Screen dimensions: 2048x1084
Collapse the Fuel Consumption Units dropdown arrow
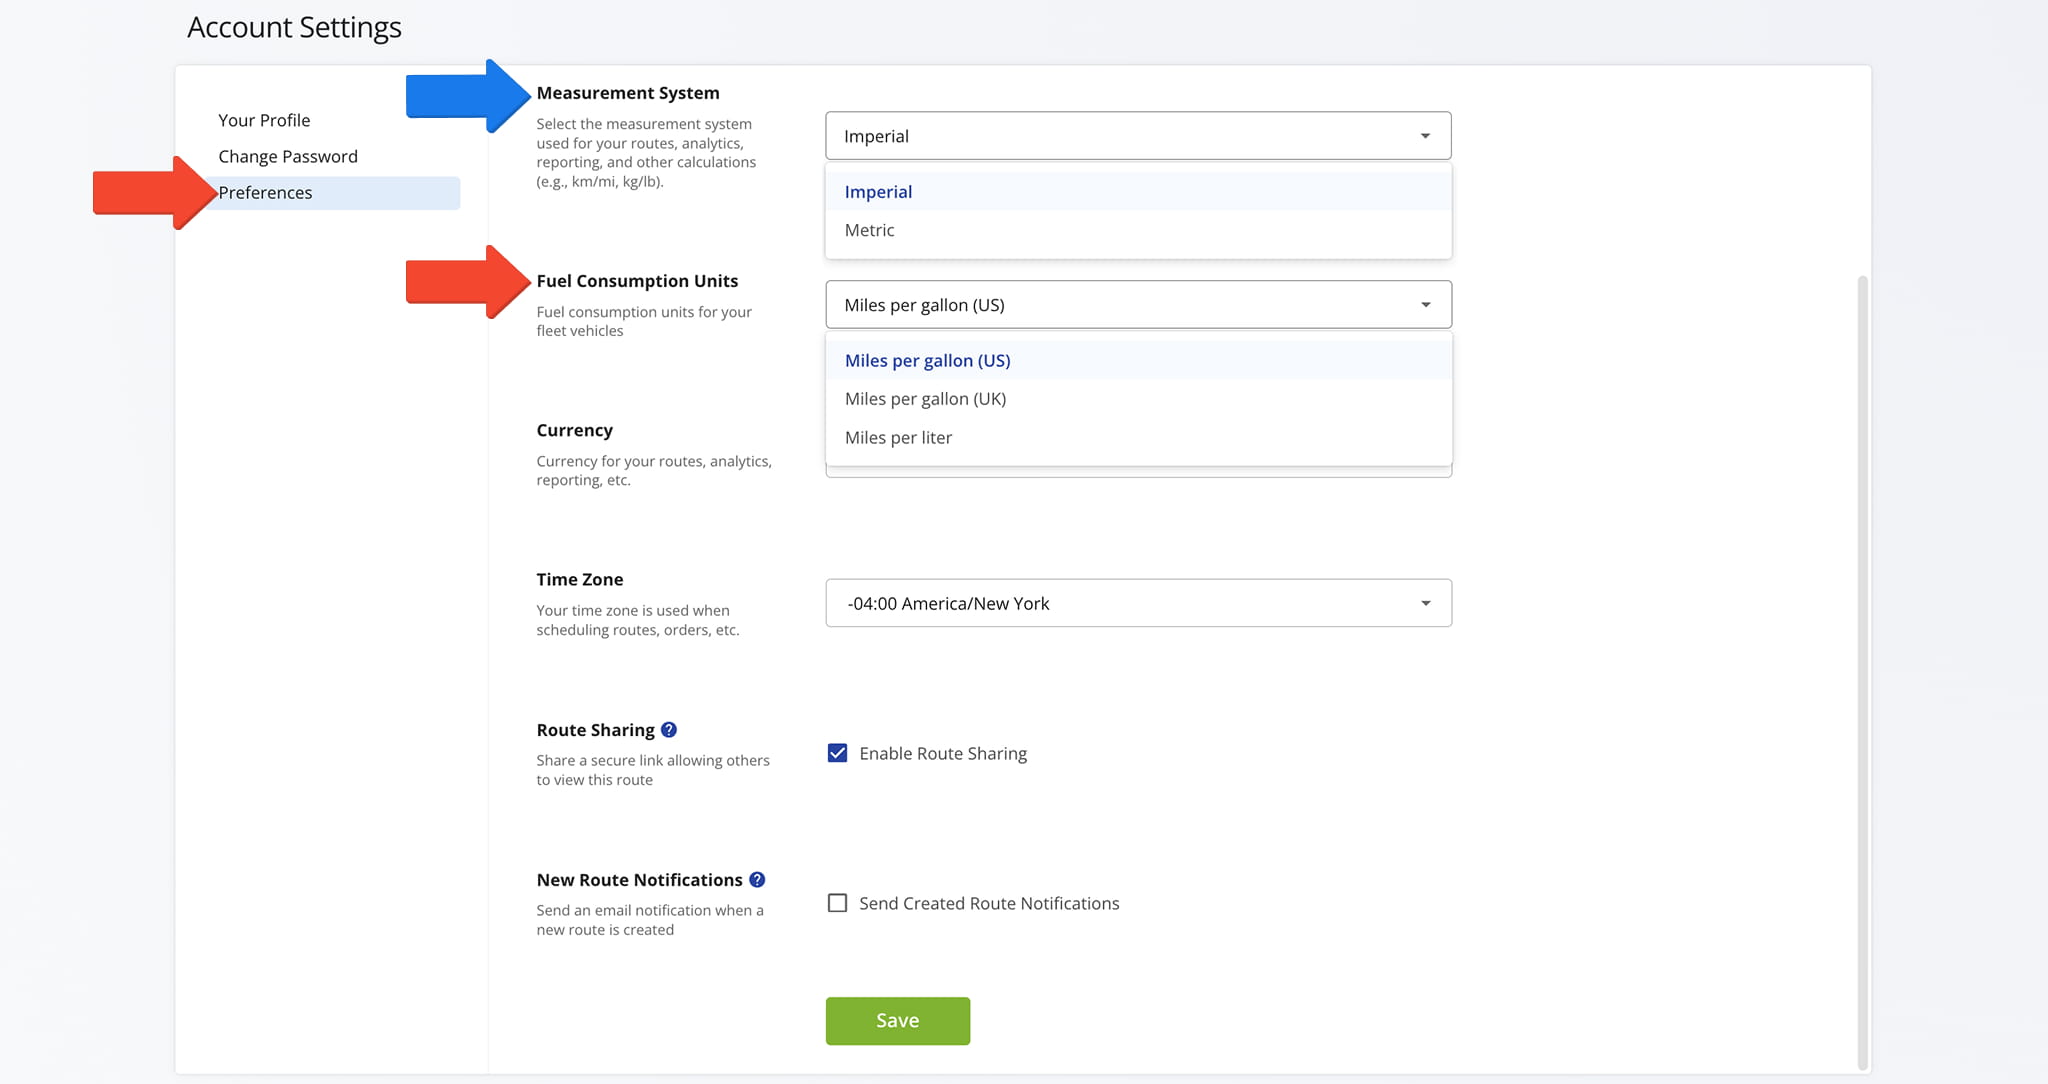[x=1425, y=305]
